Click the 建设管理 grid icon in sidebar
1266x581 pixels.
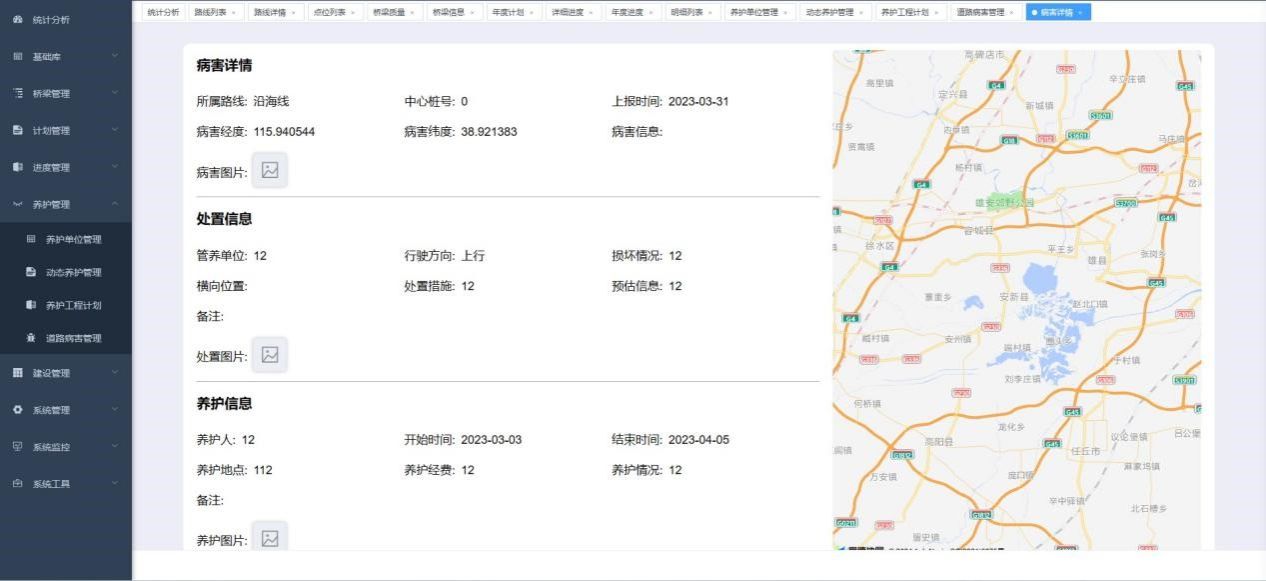18,373
